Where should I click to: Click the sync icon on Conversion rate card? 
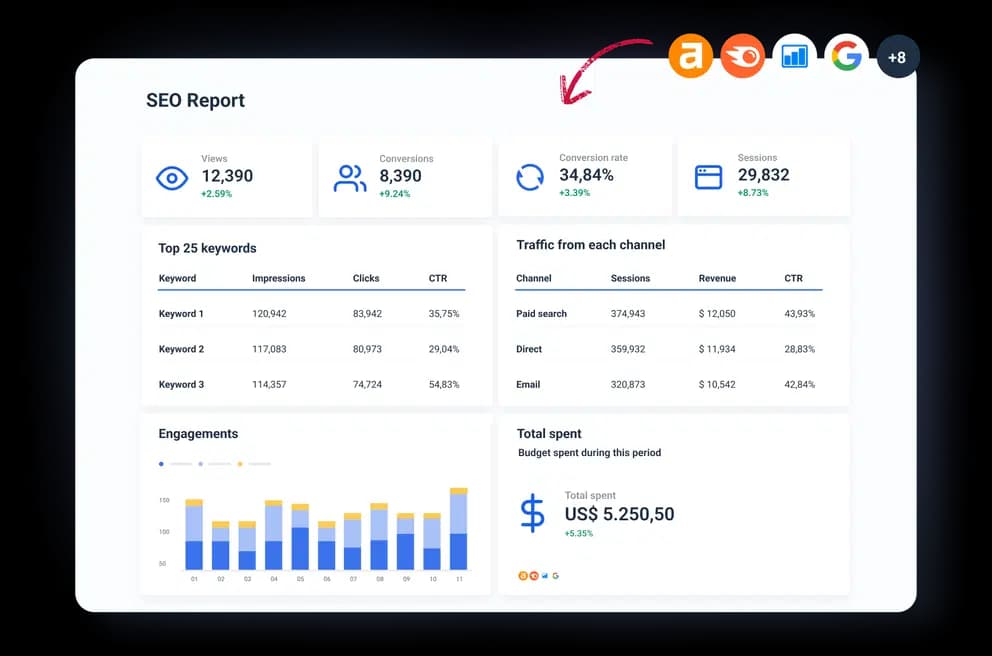(x=529, y=178)
